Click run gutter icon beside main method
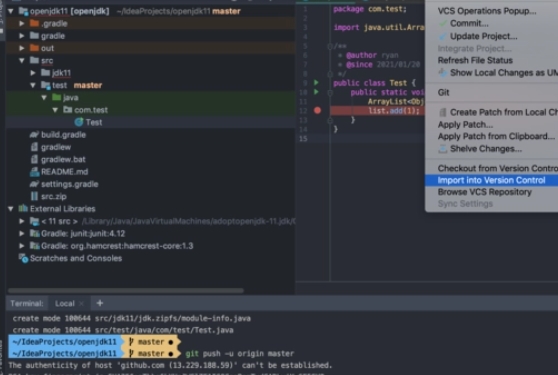558x375 pixels. click(x=316, y=92)
